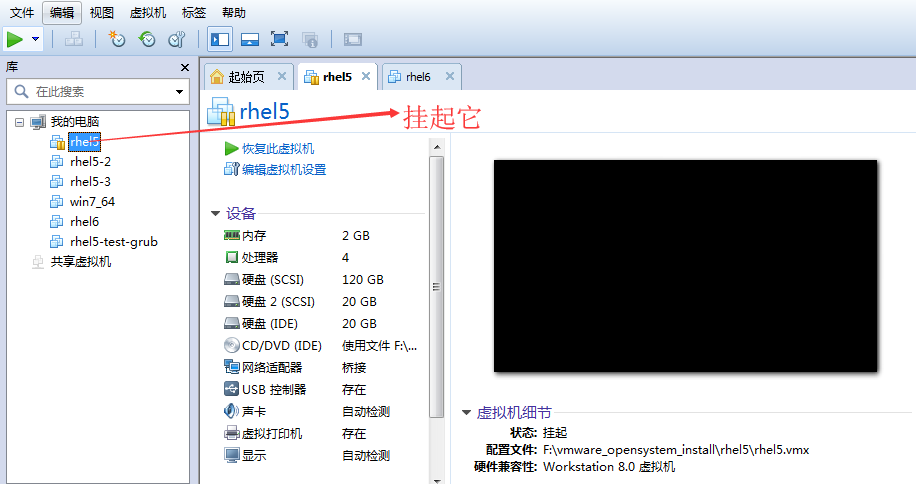Screen dimensions: 916x484
Task: Select rhel5-test-grub in the library tree
Action: (114, 241)
